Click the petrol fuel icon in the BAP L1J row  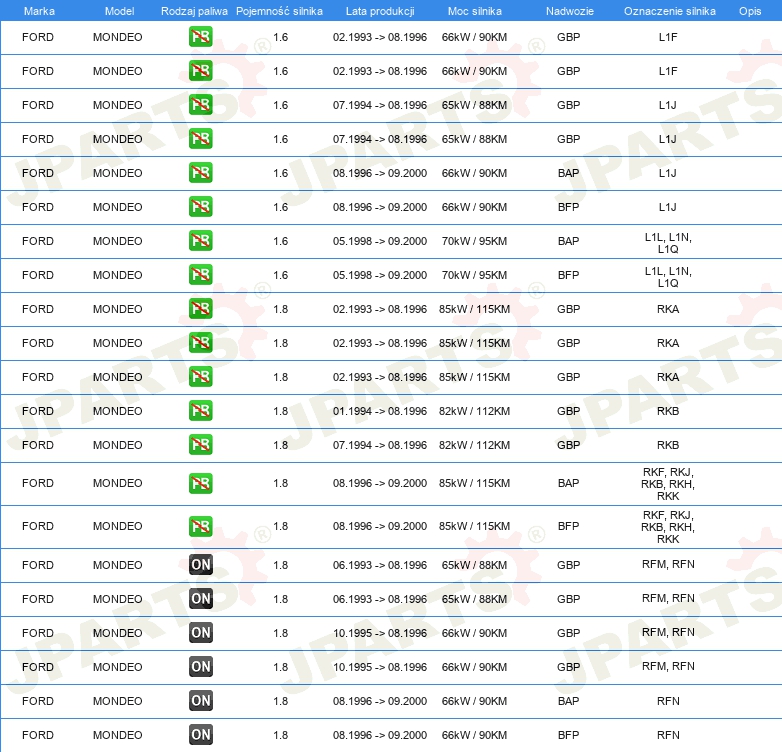(x=200, y=173)
